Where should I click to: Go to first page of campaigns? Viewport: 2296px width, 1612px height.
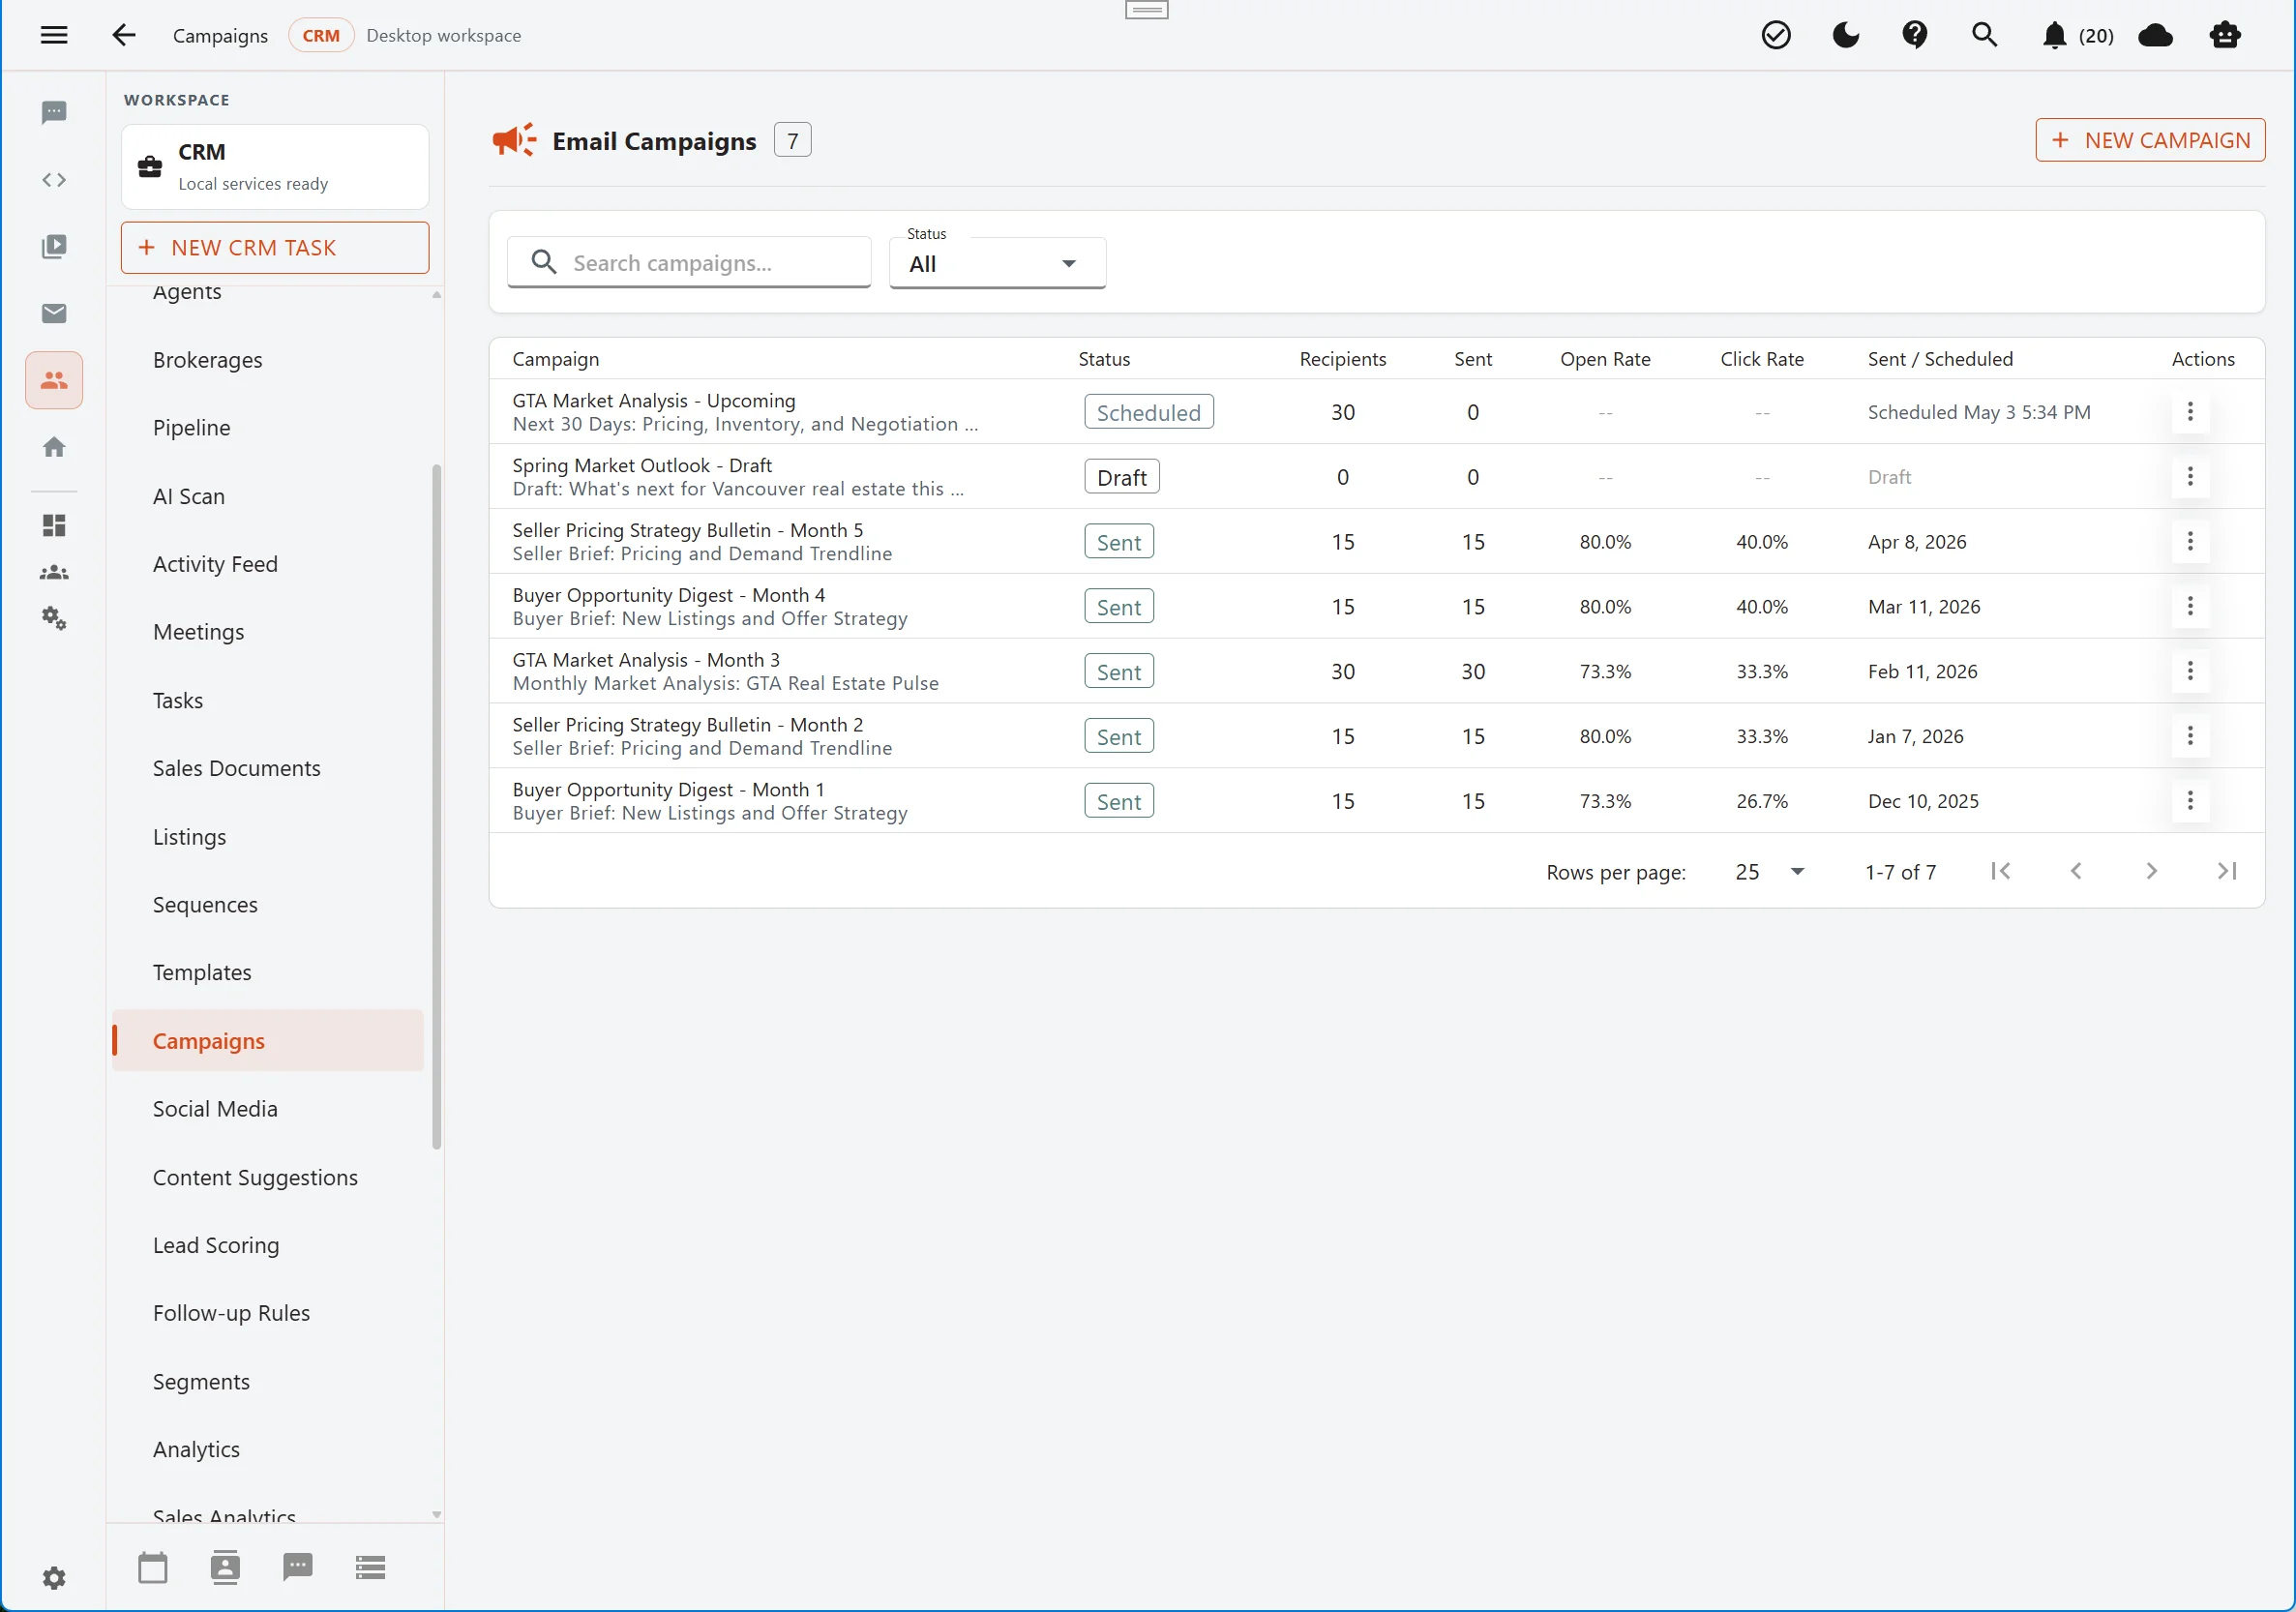(2000, 871)
